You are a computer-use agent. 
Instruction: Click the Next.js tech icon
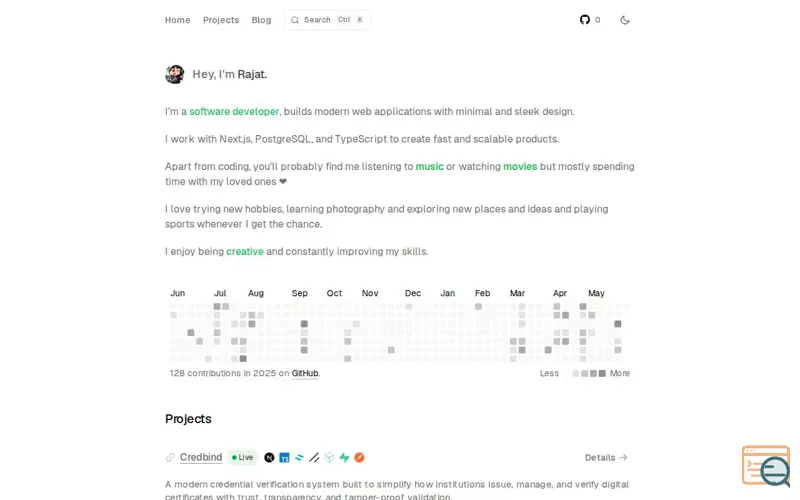click(269, 458)
